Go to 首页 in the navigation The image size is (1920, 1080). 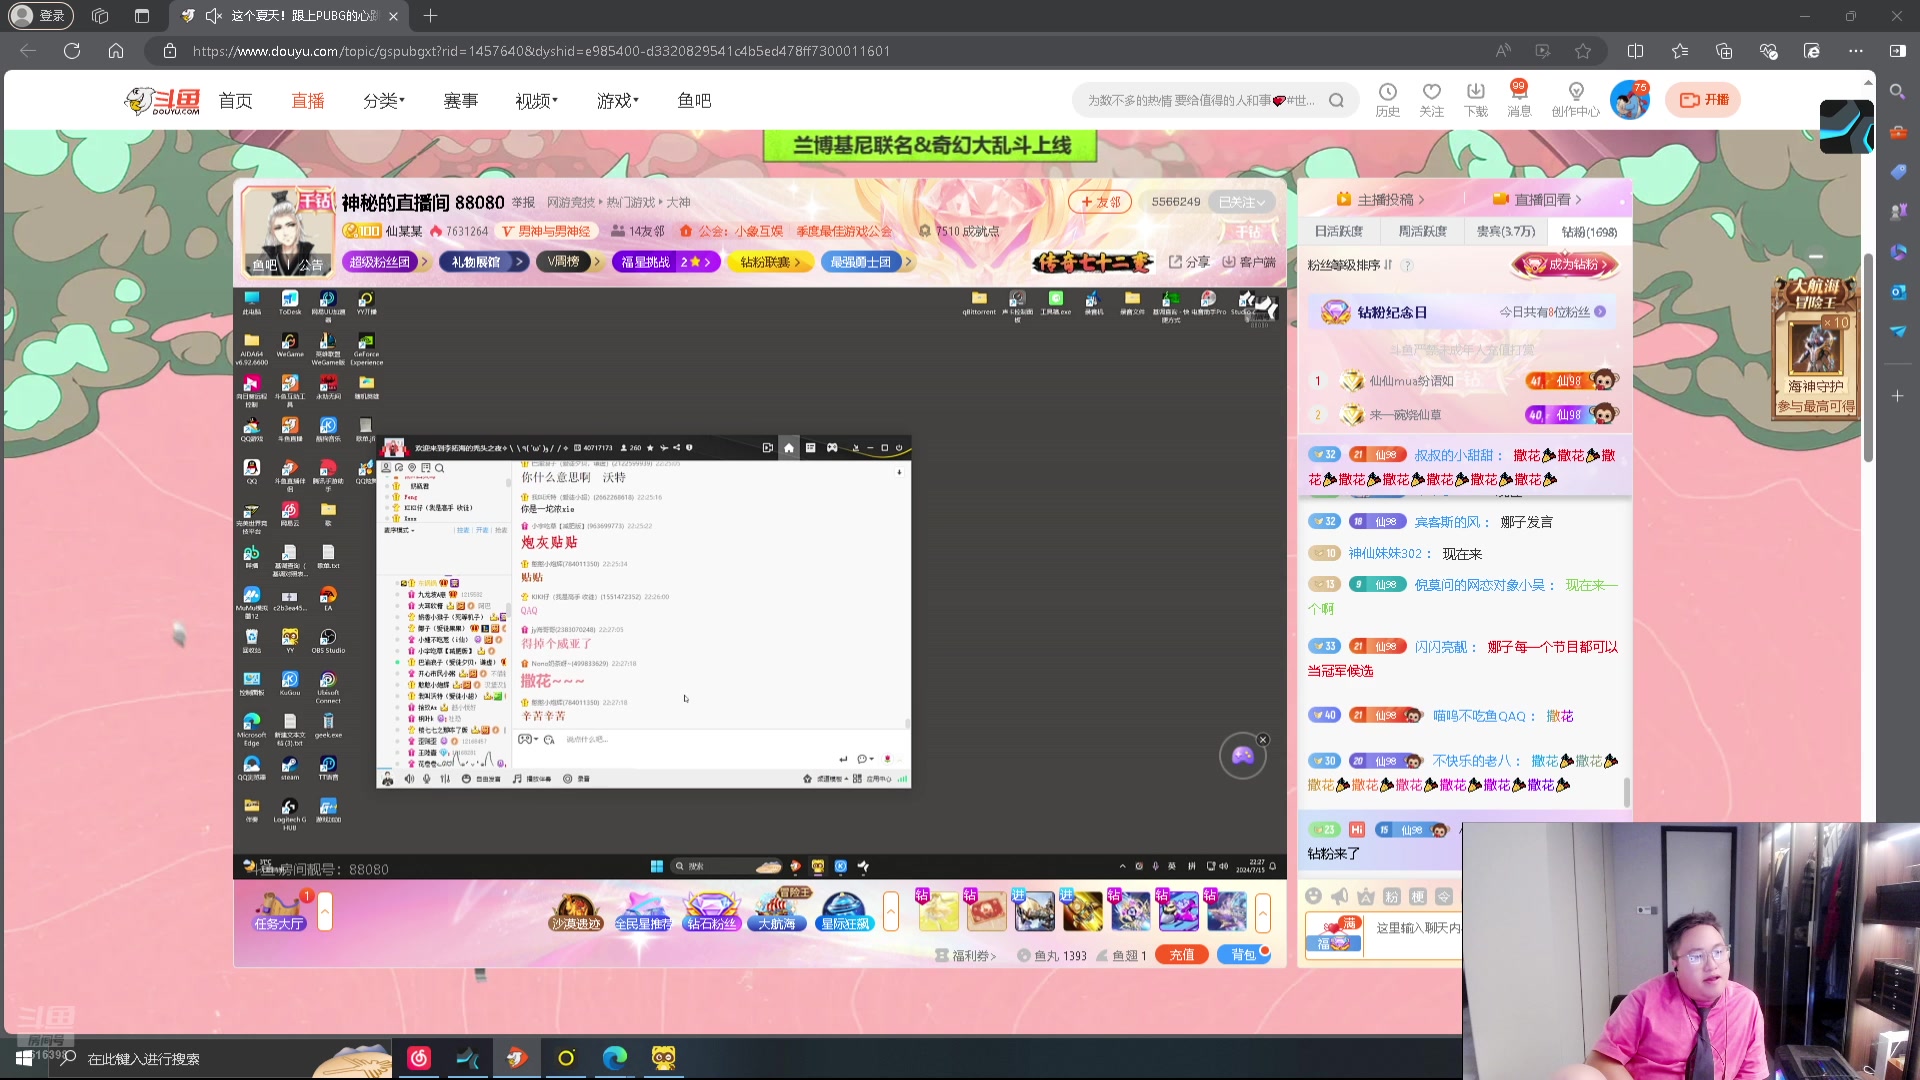(x=236, y=101)
